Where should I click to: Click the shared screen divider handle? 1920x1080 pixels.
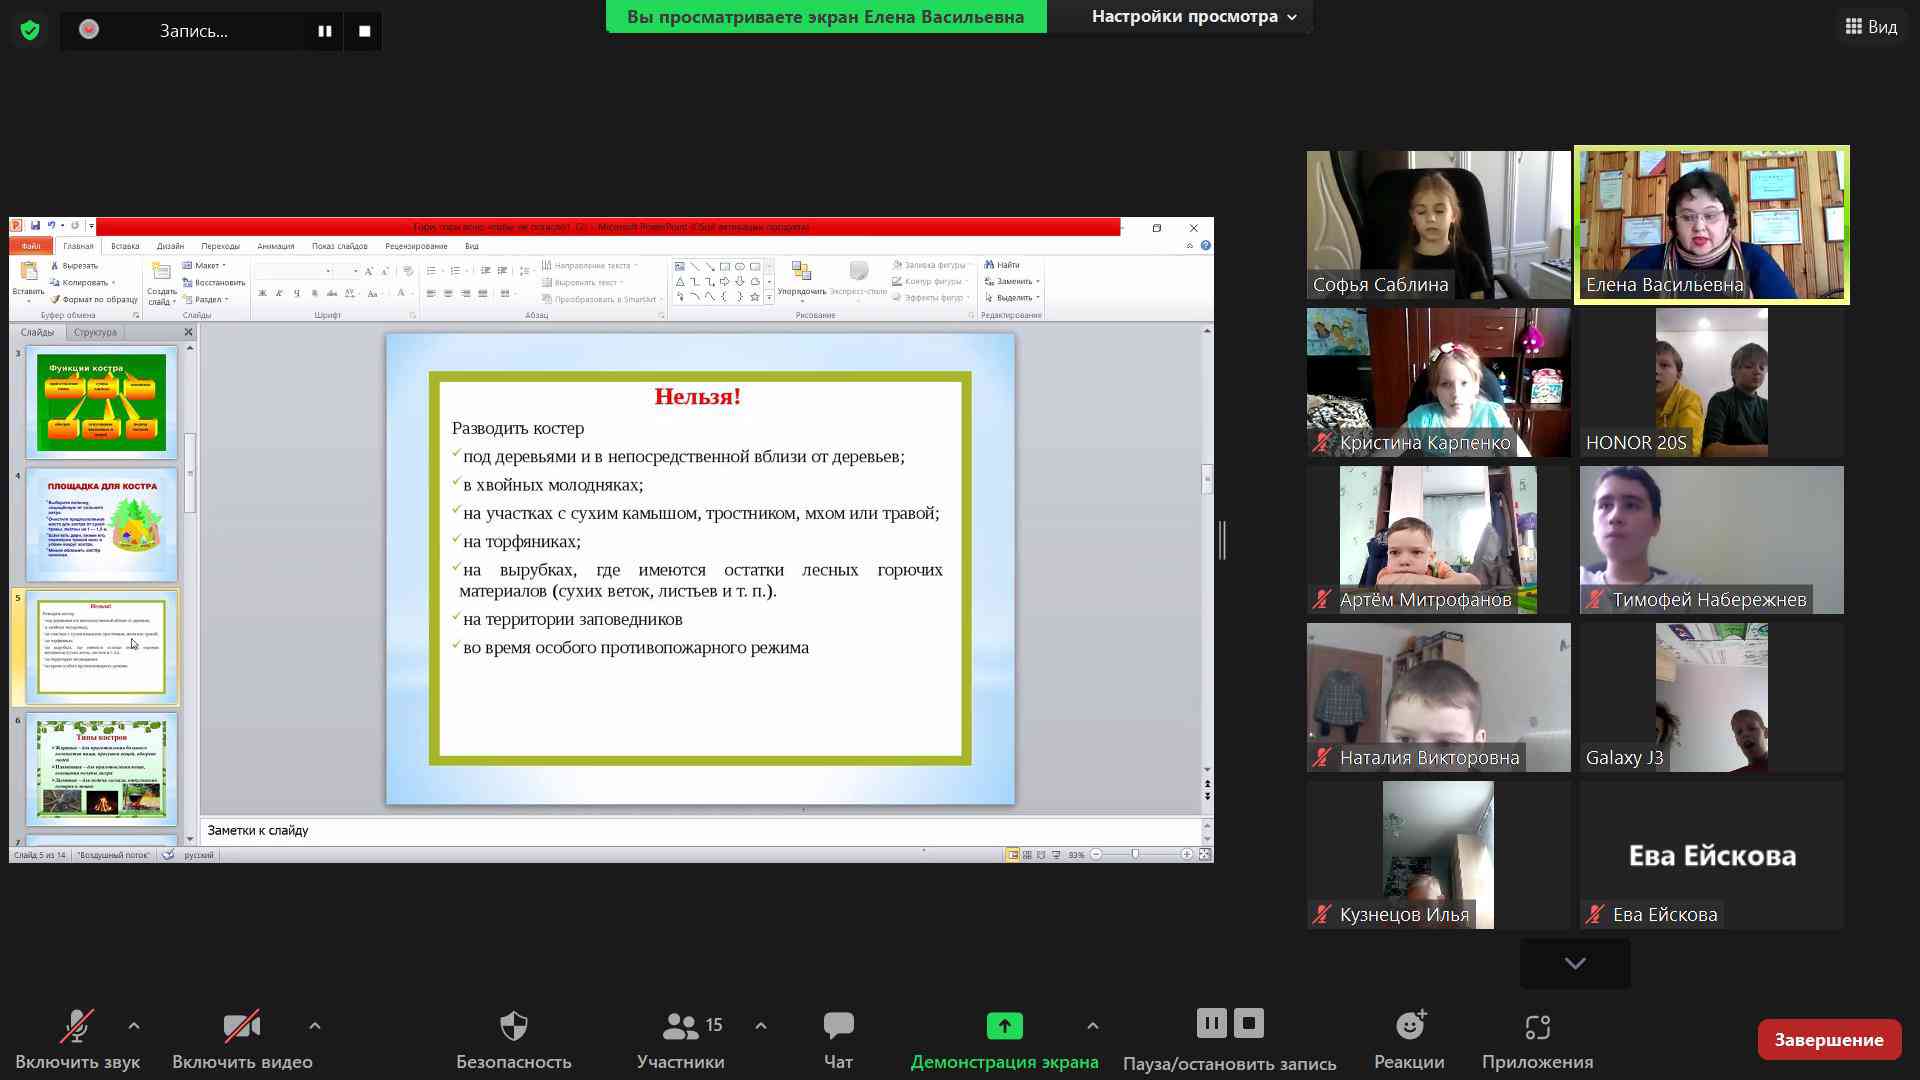tap(1222, 540)
